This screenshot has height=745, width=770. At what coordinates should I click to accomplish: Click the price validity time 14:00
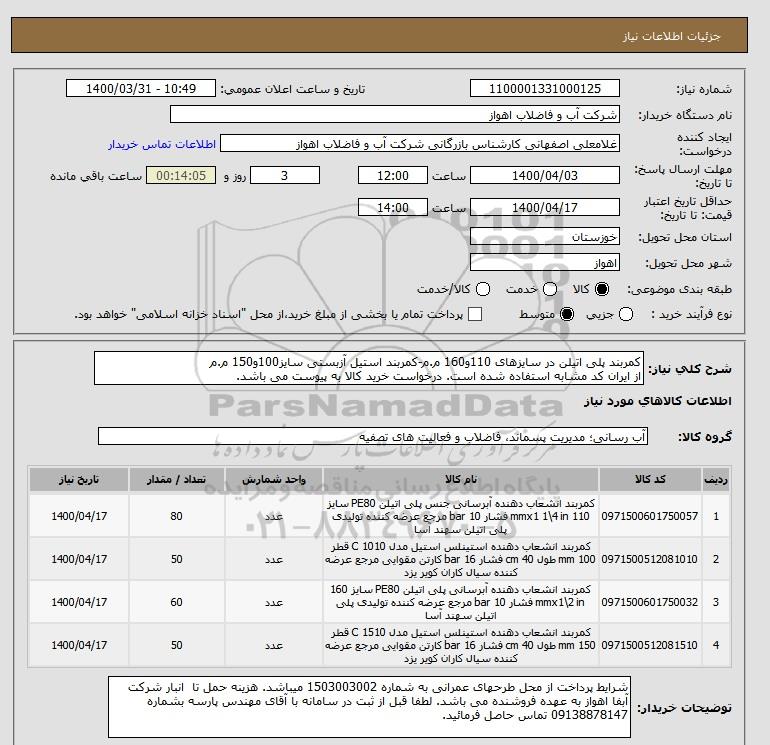[393, 207]
